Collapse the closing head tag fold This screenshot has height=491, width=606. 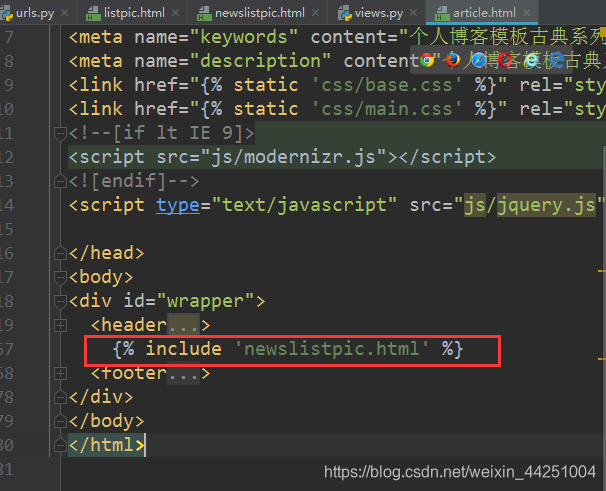60,253
